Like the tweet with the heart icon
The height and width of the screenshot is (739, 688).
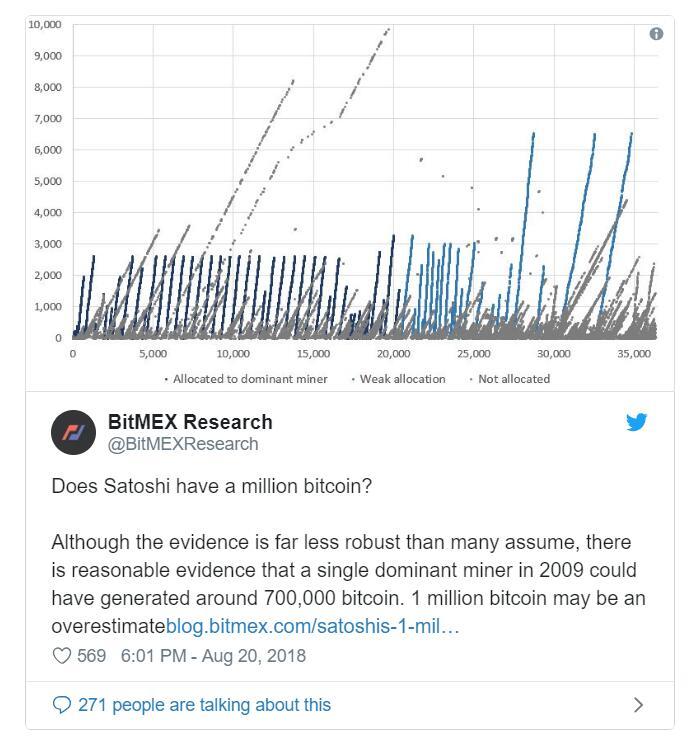pyautogui.click(x=62, y=656)
